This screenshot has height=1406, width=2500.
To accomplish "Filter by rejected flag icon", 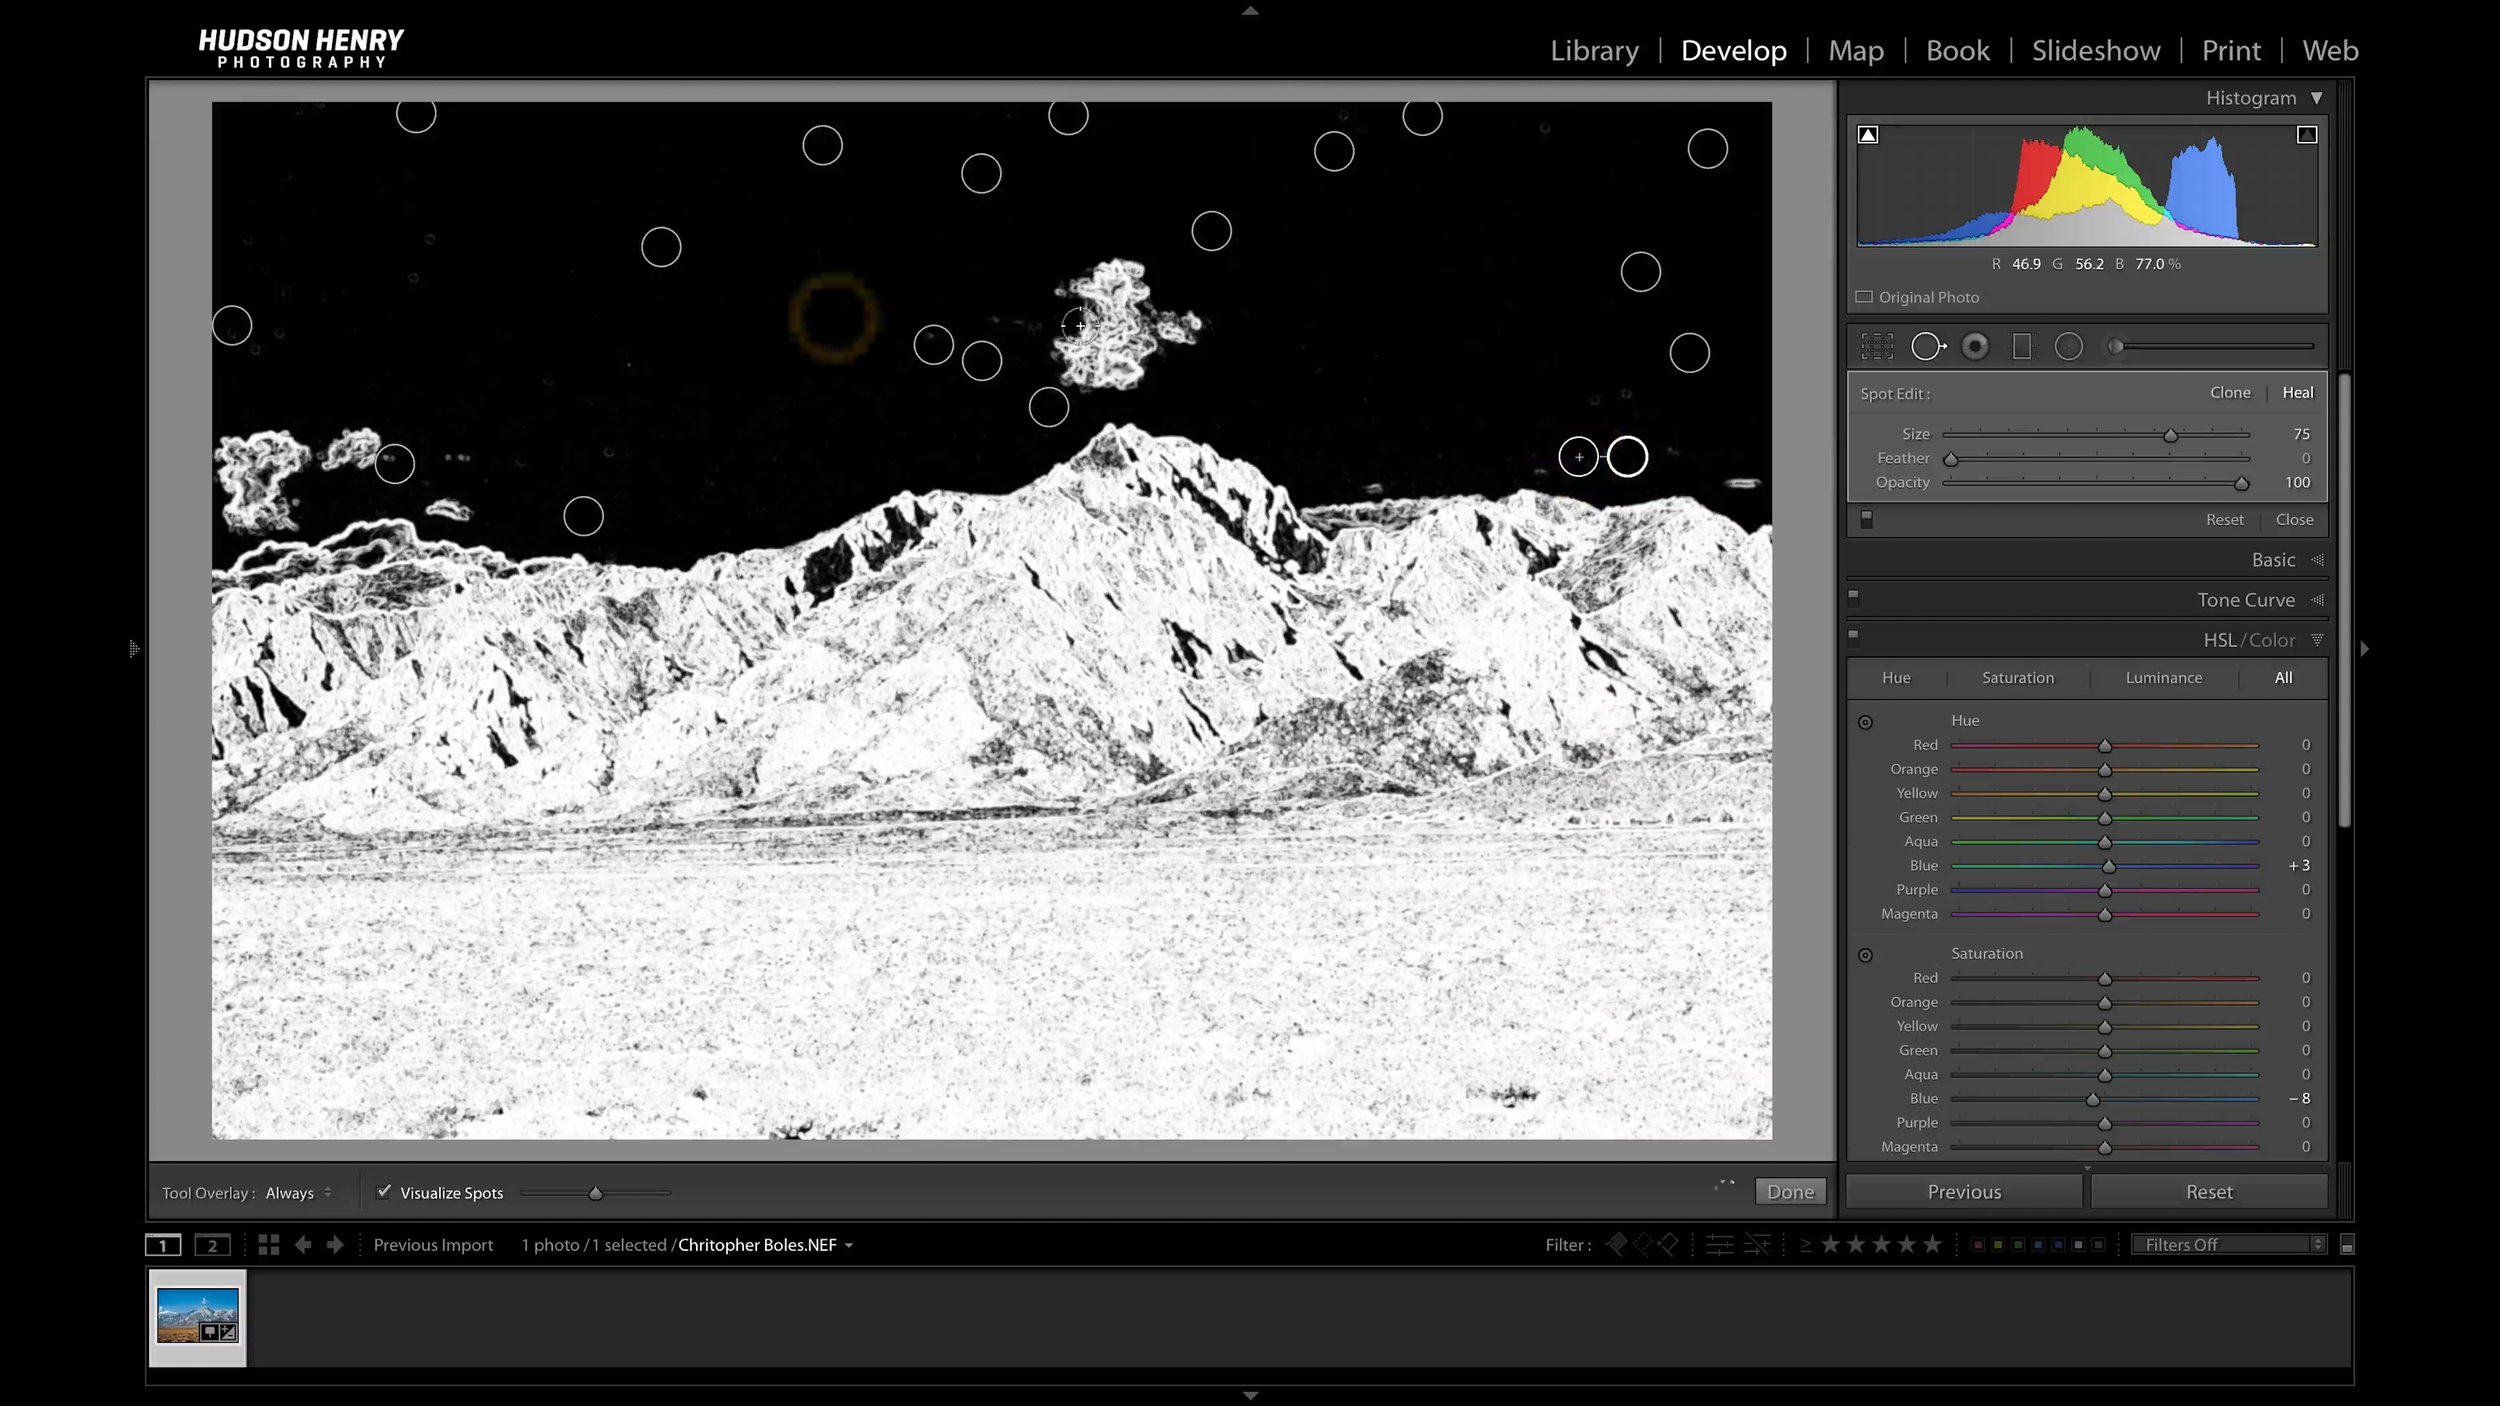I will coord(1668,1244).
